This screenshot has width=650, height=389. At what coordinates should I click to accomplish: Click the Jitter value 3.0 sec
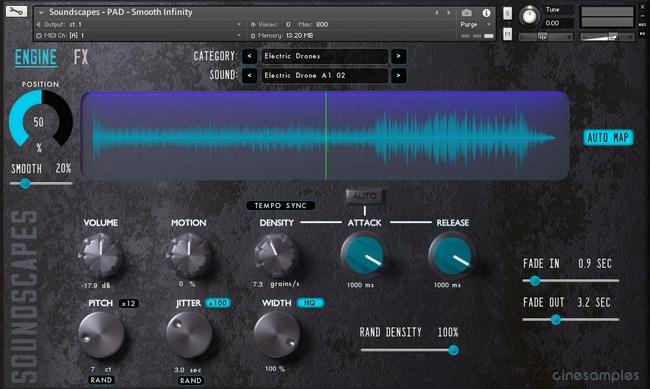[x=188, y=370]
